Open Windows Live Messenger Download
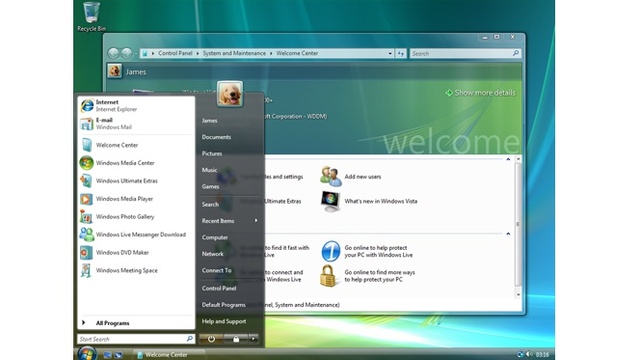The height and width of the screenshot is (360, 640). click(136, 235)
